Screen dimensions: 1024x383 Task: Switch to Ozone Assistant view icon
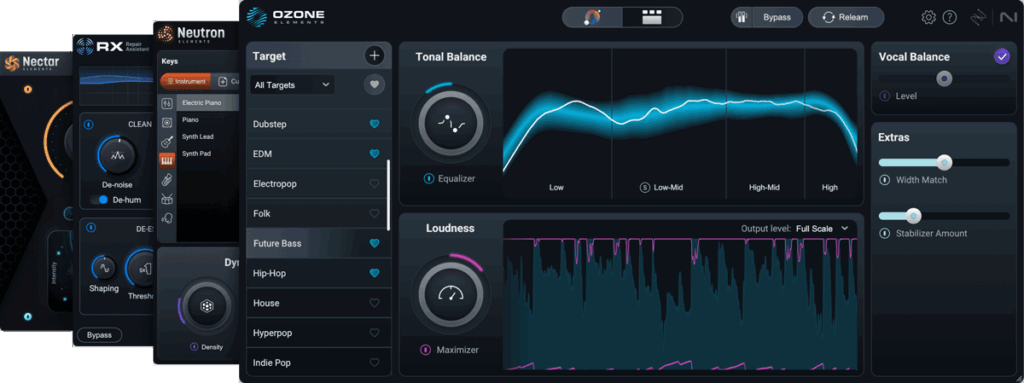pyautogui.click(x=593, y=18)
